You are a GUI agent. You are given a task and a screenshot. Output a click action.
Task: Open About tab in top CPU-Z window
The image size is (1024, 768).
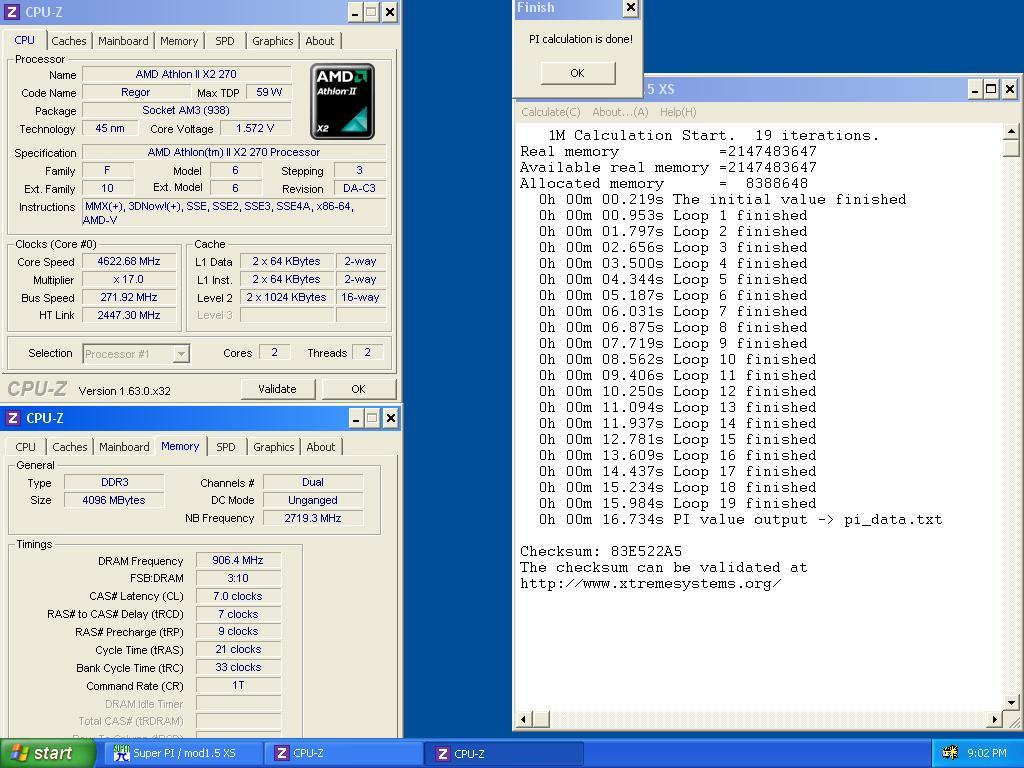pyautogui.click(x=319, y=41)
